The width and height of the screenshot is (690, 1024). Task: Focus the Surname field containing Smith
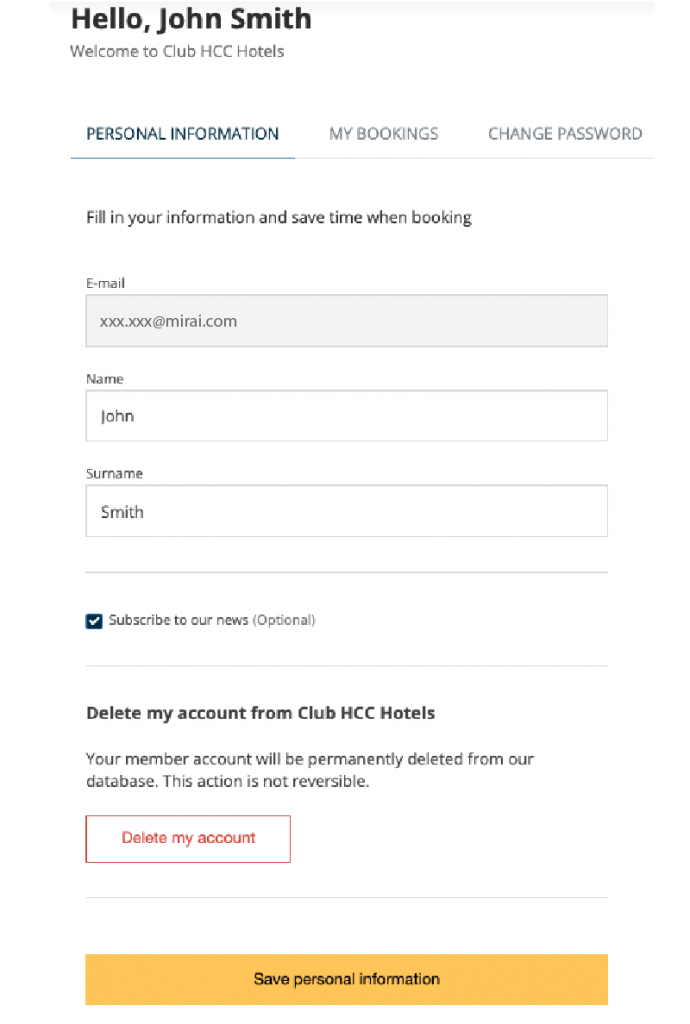coord(347,511)
